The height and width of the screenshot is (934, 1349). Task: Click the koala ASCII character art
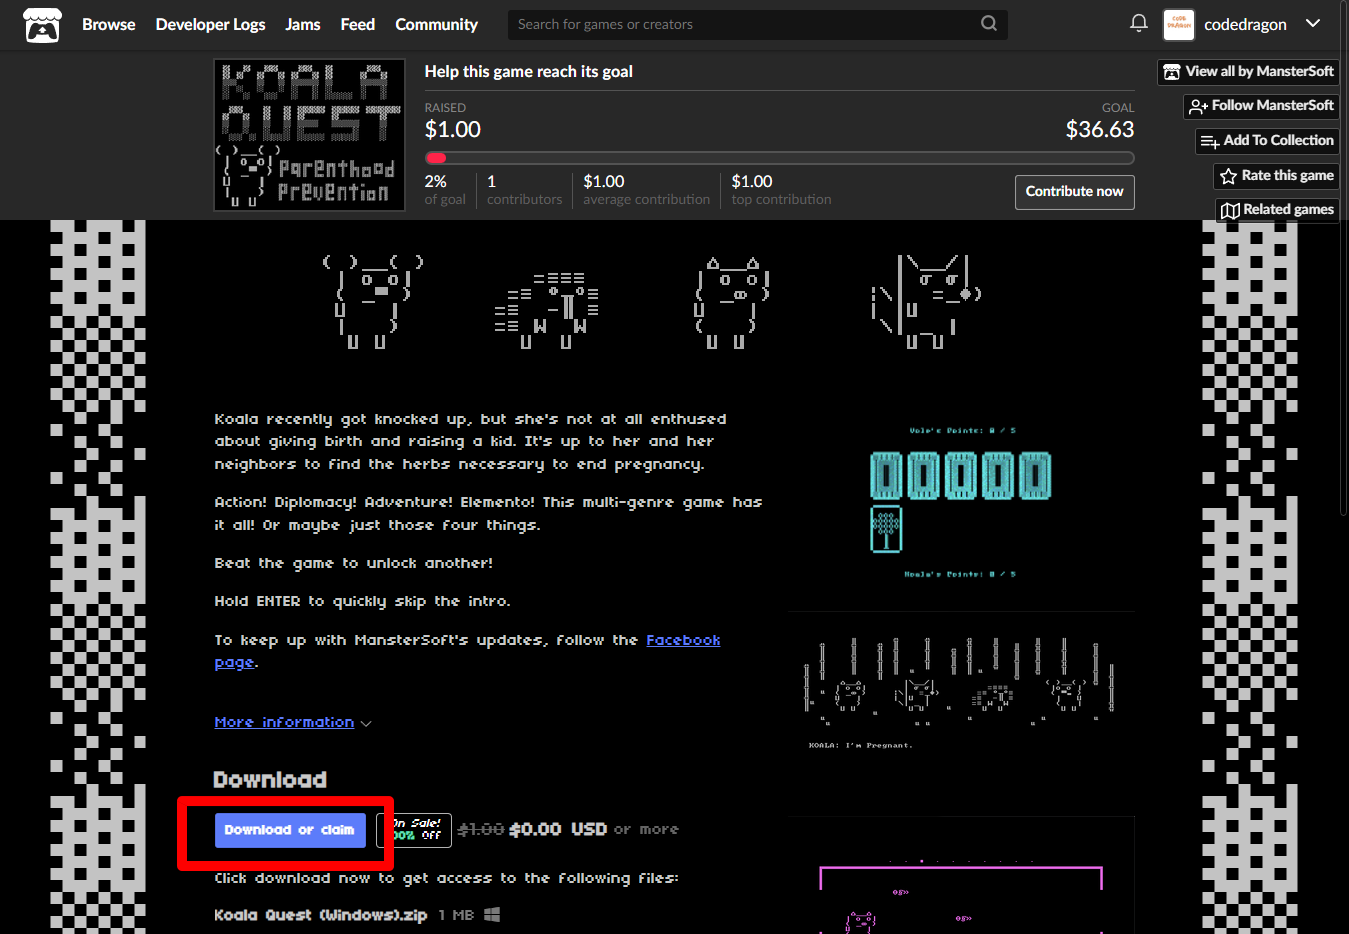point(373,301)
